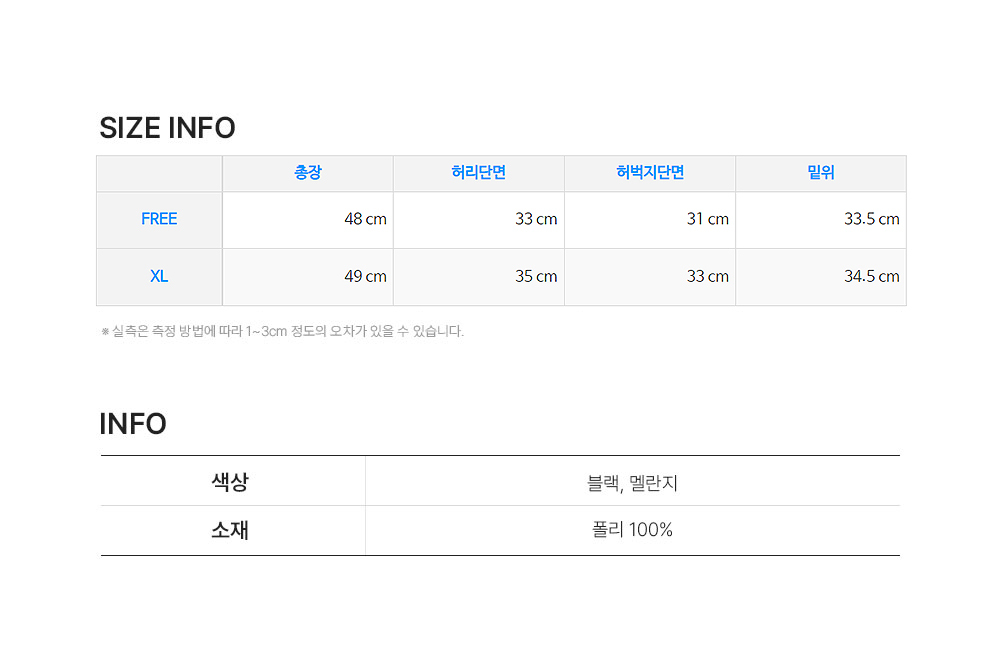Select FREE row's 33 cm waist value
This screenshot has width=1000, height=650.
[536, 219]
